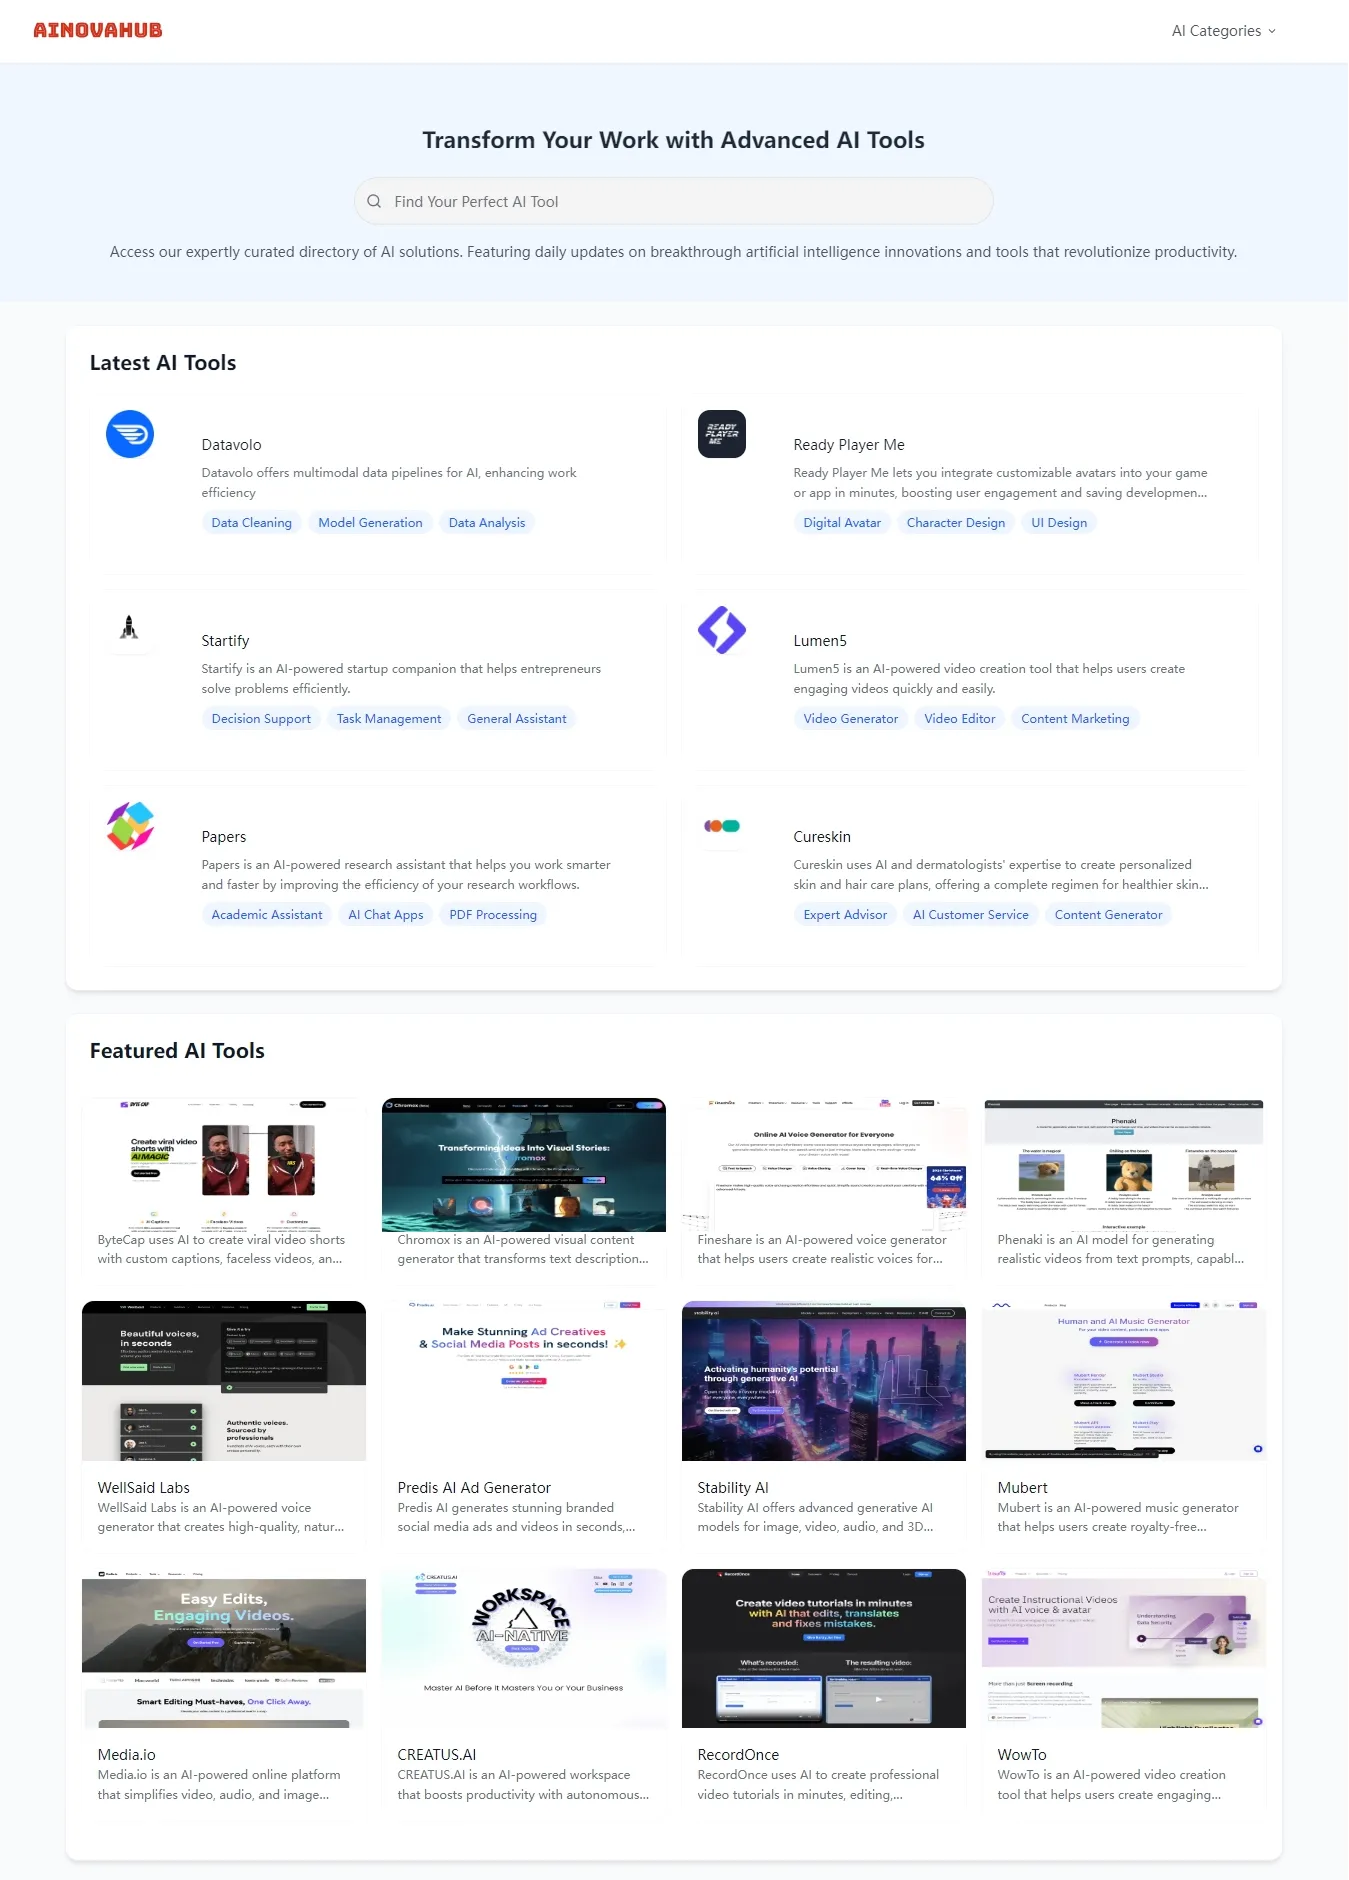Screen dimensions: 1349x1880
Task: Open the Startify tool title
Action: pyautogui.click(x=225, y=641)
